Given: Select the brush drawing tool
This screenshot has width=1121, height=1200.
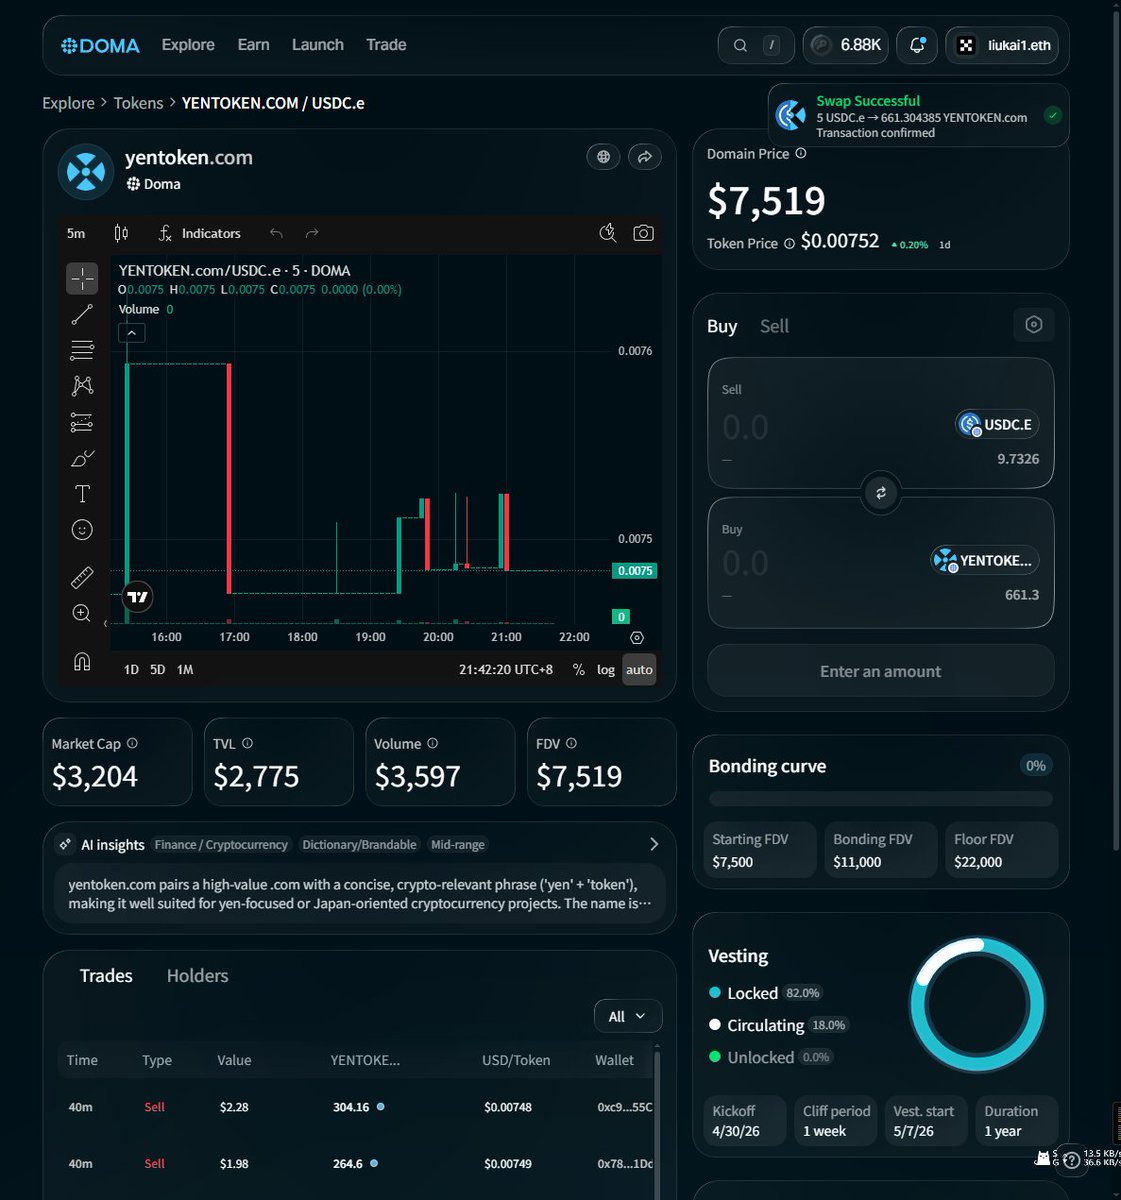Looking at the screenshot, I should (x=82, y=458).
